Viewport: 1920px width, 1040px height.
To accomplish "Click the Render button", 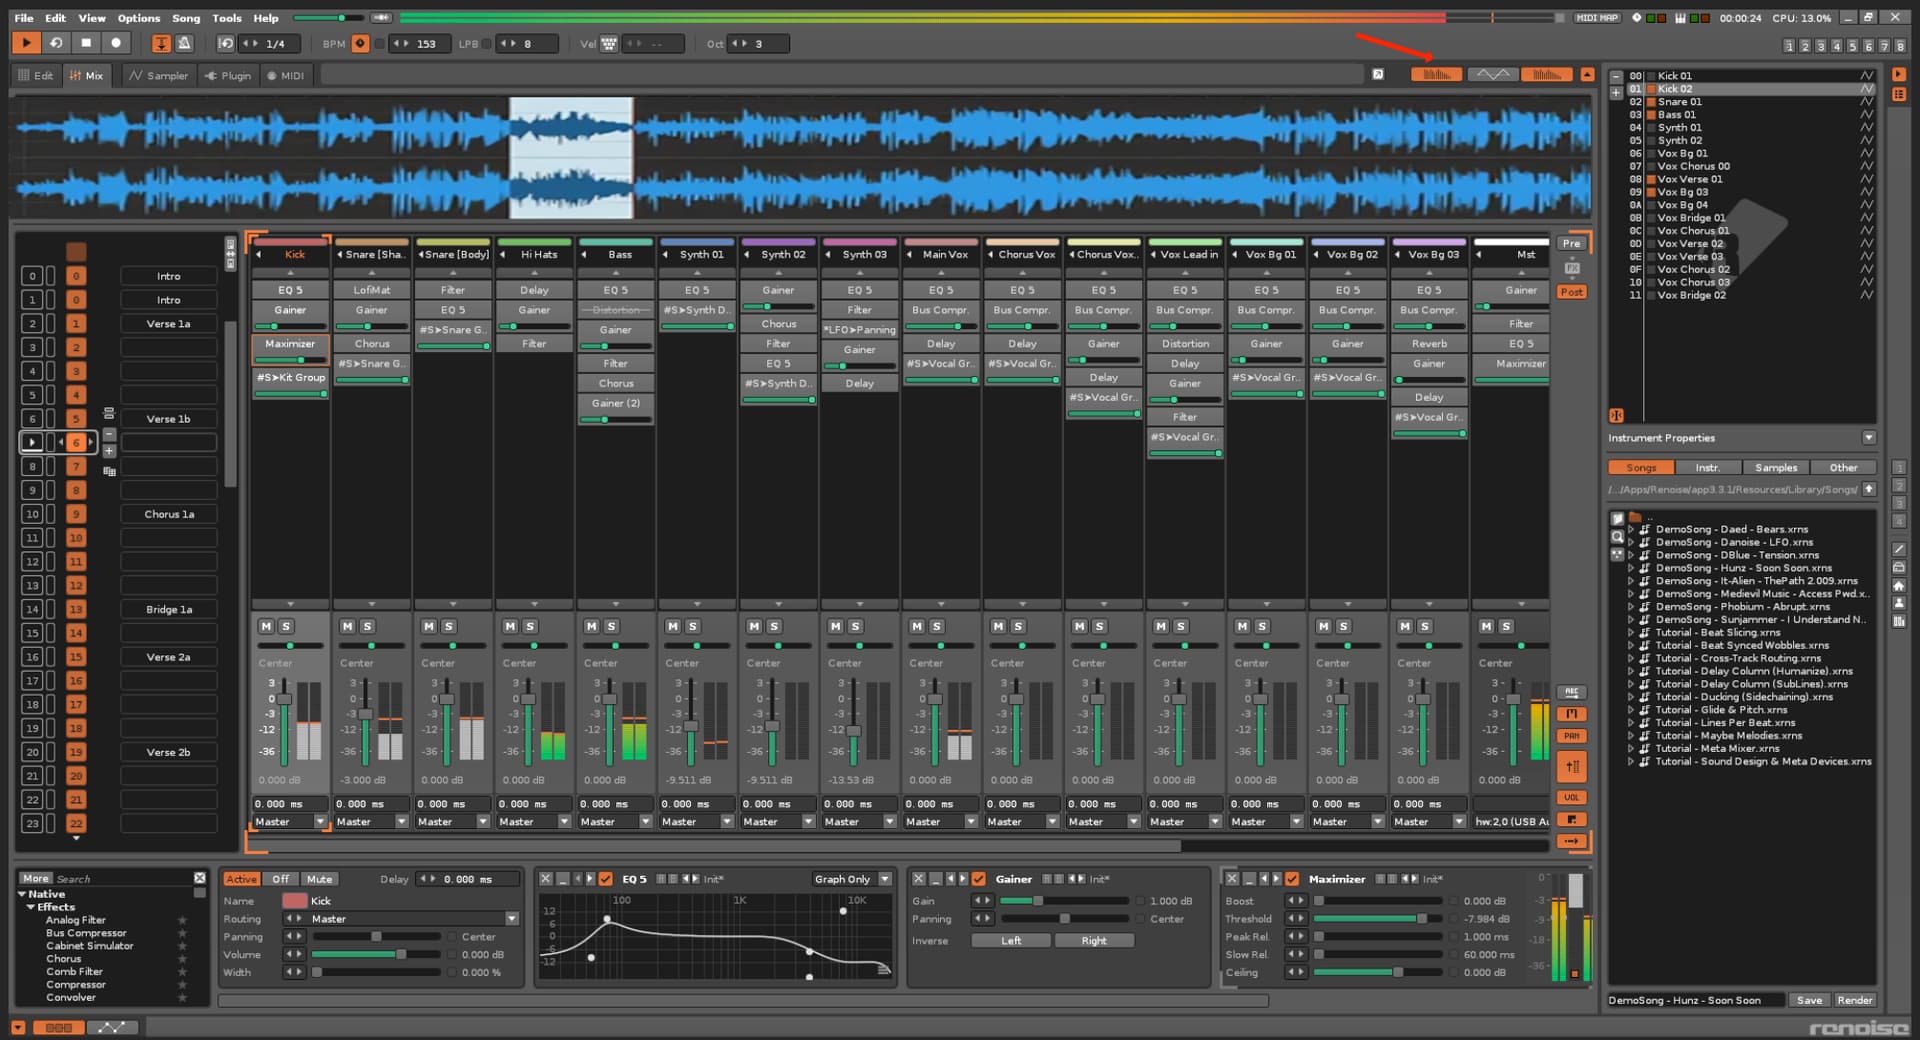I will 1854,1000.
